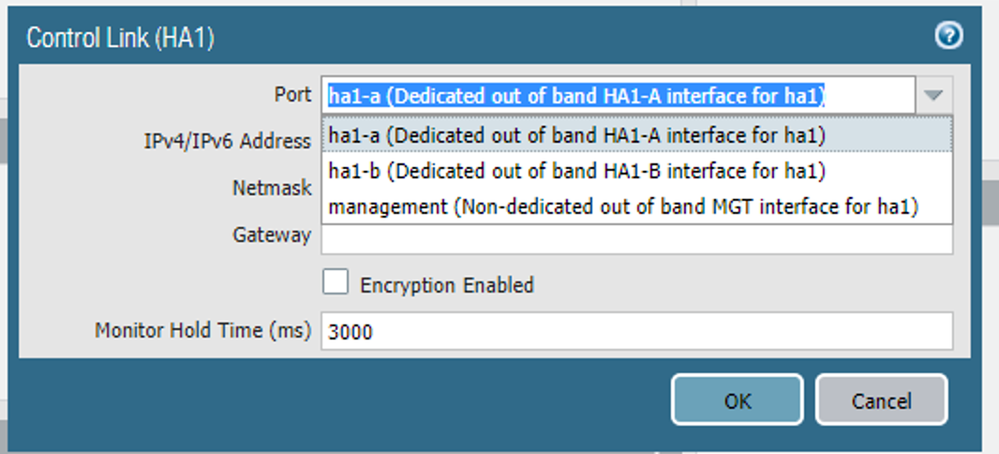Click the Gateway label text
999x454 pixels.
tap(272, 235)
